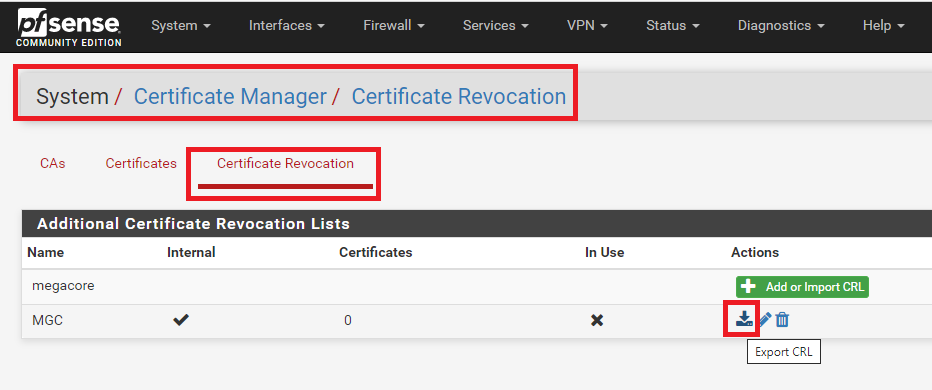This screenshot has height=390, width=932.
Task: Edit the MGC CRL pencil icon
Action: point(766,320)
